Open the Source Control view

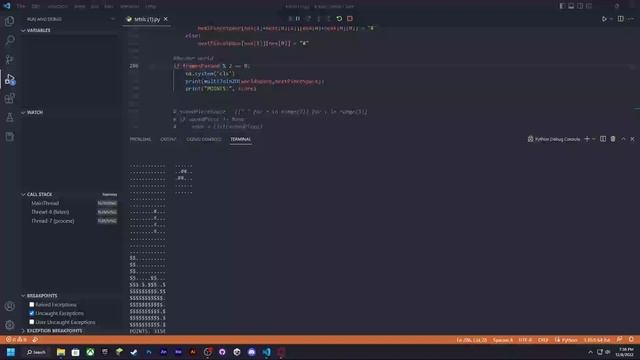click(9, 59)
